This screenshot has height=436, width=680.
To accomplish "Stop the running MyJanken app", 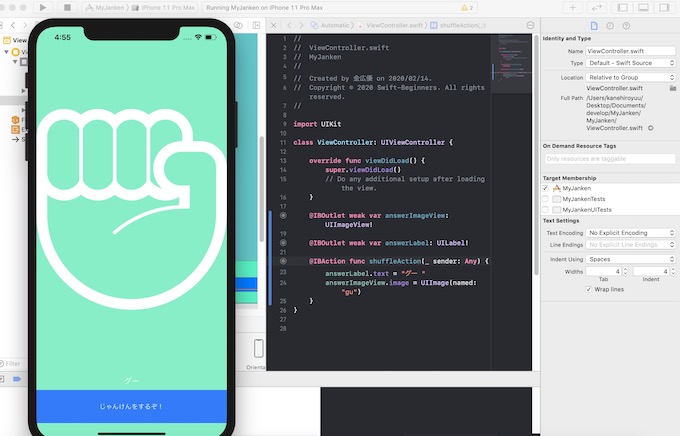I will (67, 7).
